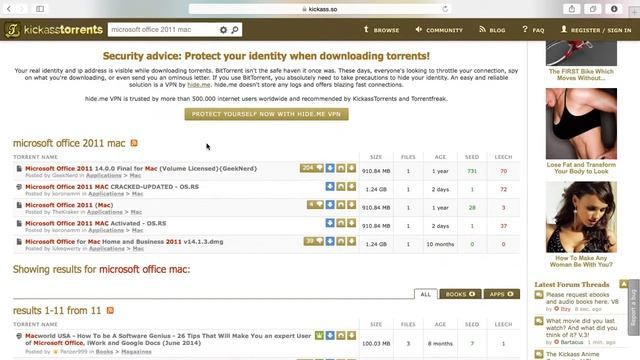Click magnet link for MAC Activated torrent
The image size is (640, 360).
(x=341, y=223)
